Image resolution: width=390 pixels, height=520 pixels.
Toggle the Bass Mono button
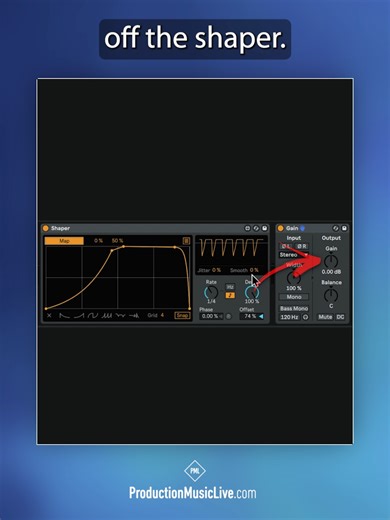click(294, 308)
